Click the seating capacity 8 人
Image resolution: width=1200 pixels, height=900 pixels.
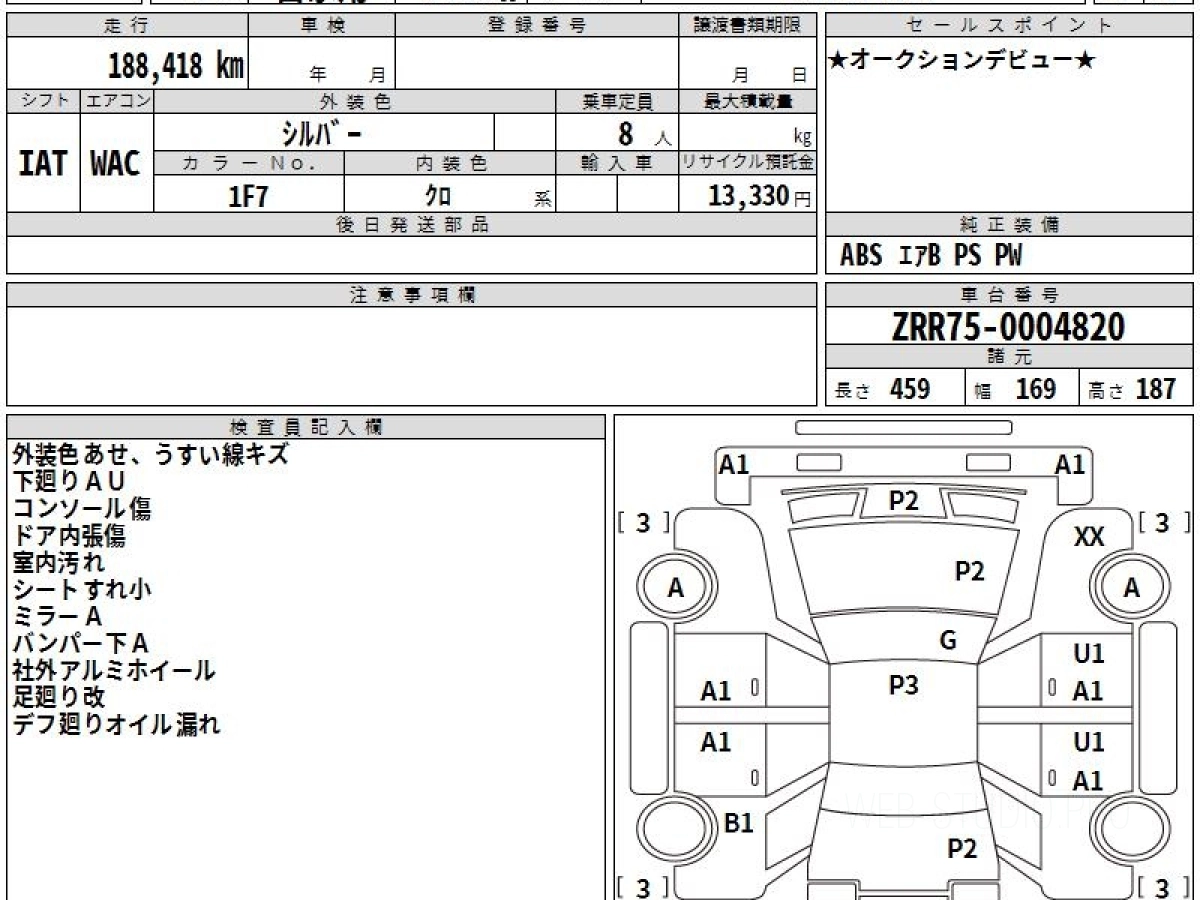click(x=644, y=133)
